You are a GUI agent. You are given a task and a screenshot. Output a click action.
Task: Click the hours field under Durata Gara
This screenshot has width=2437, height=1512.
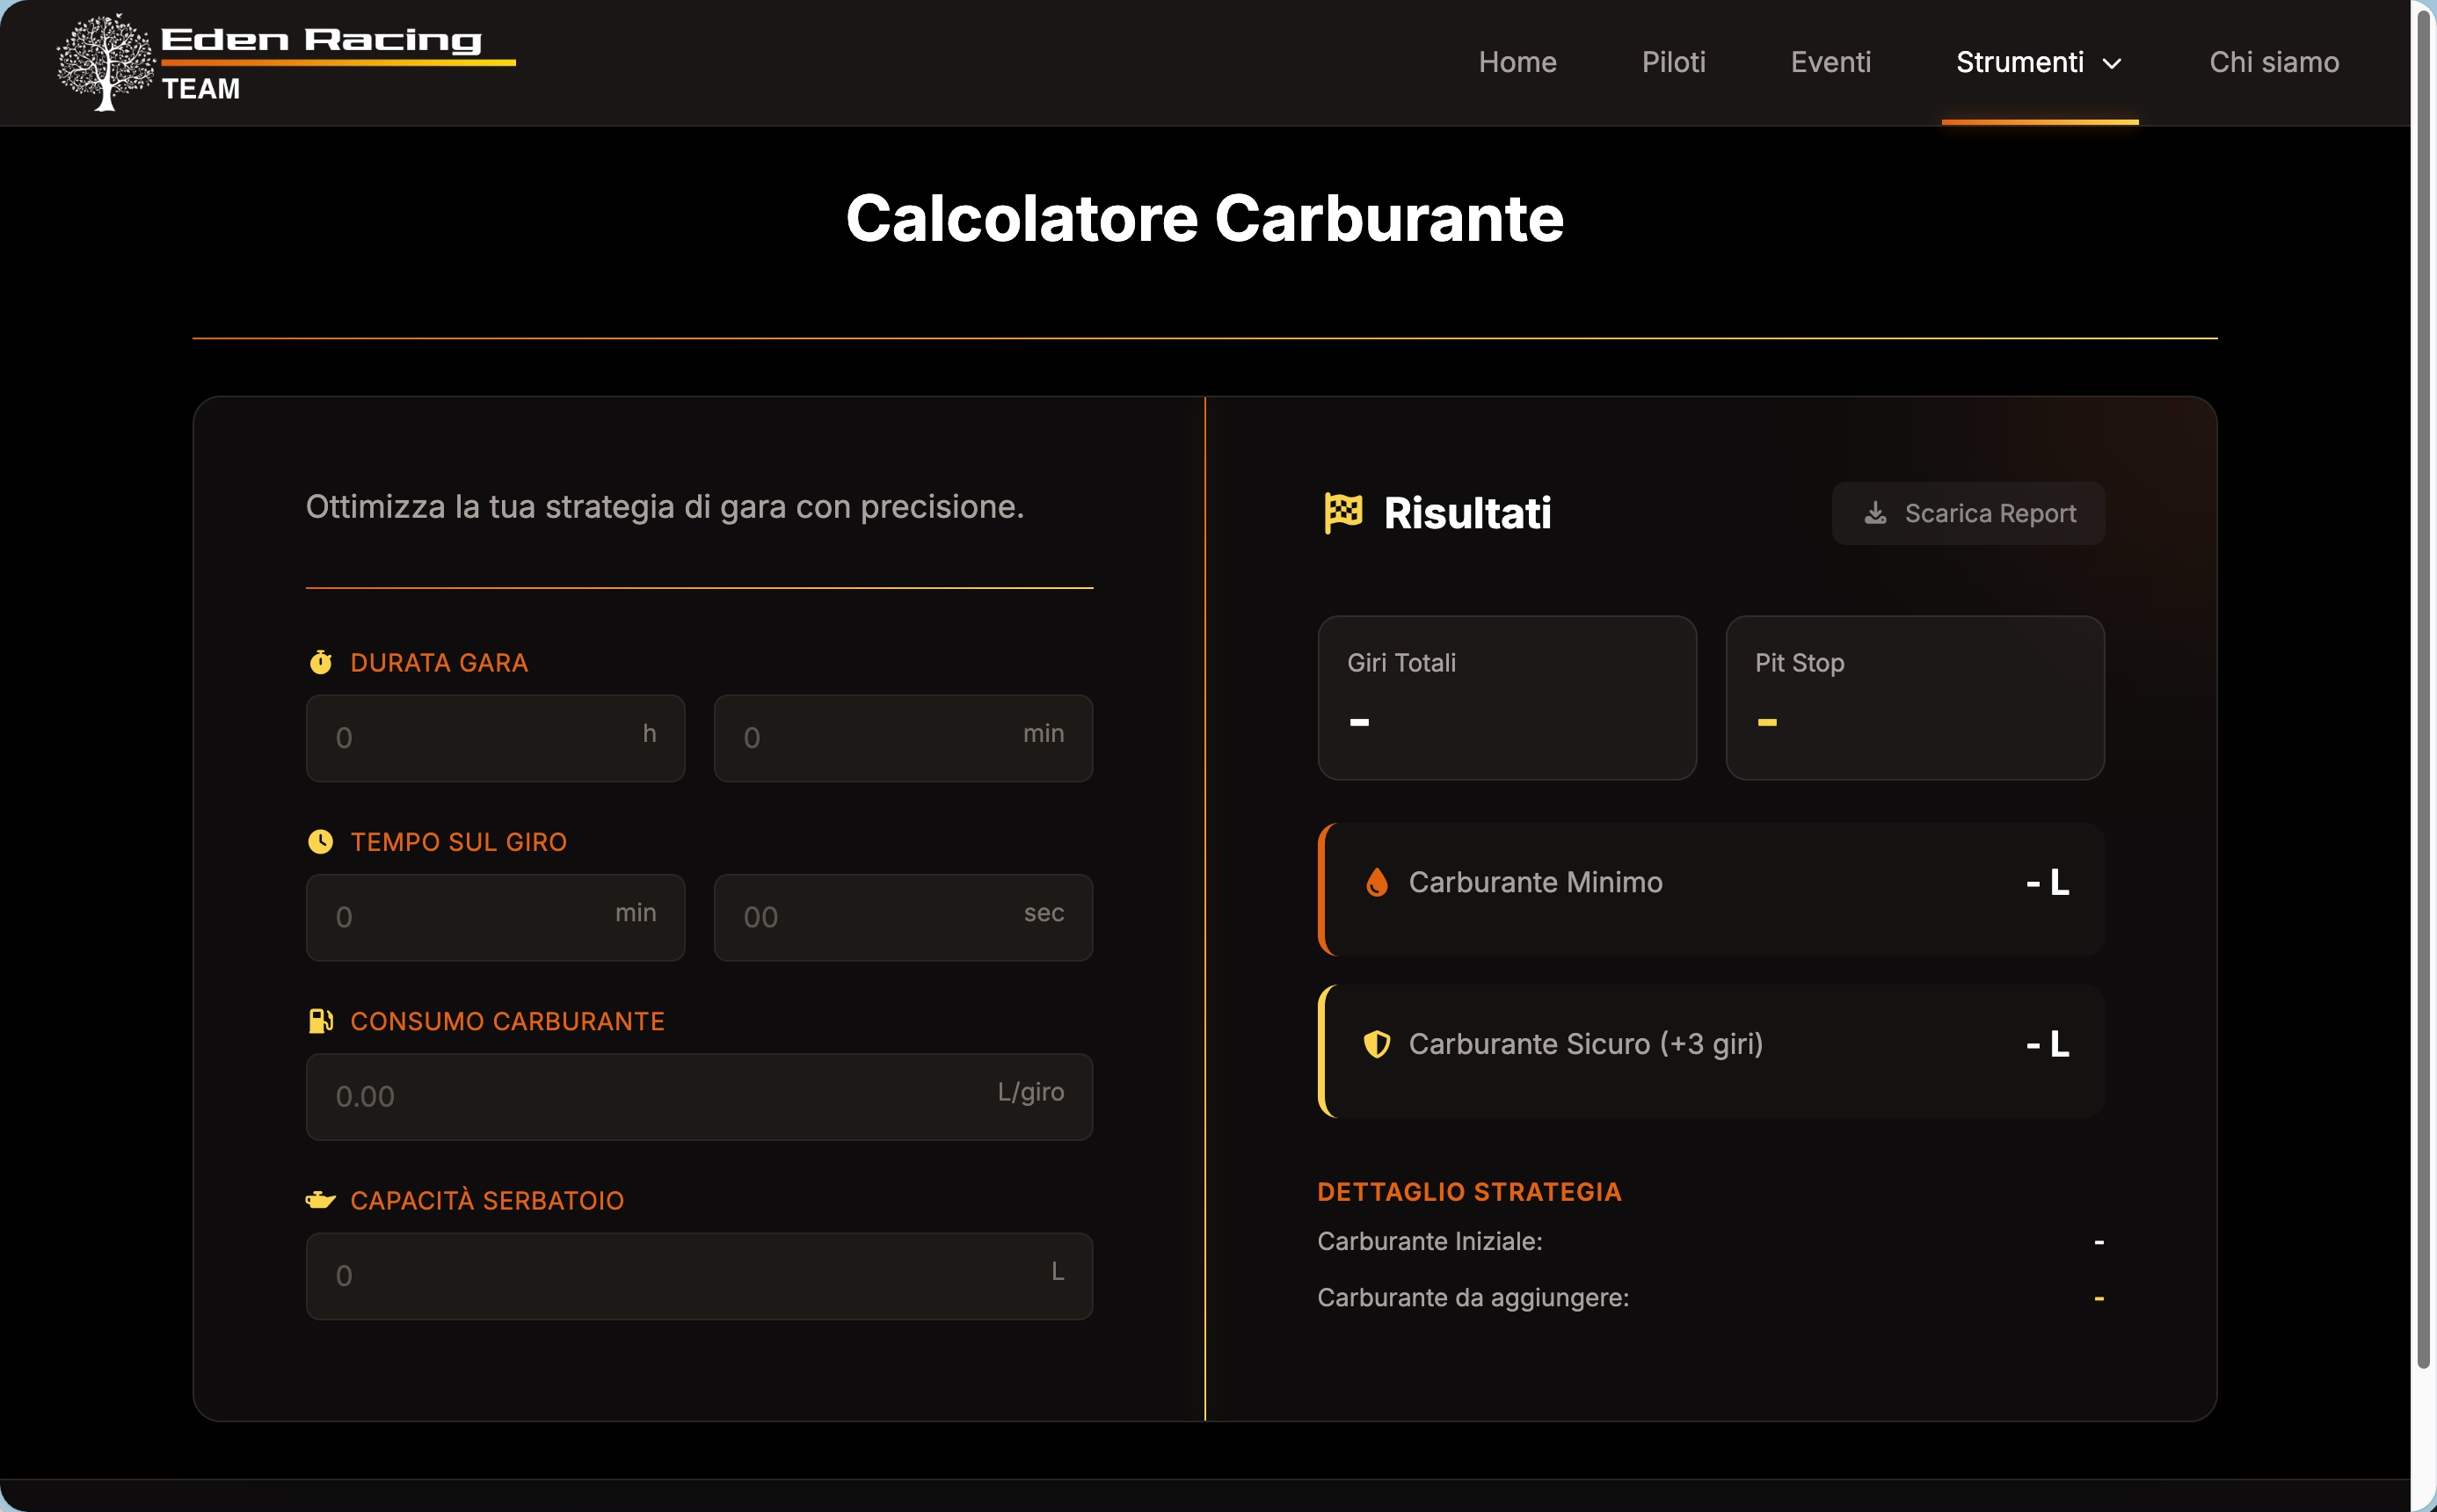pos(494,738)
